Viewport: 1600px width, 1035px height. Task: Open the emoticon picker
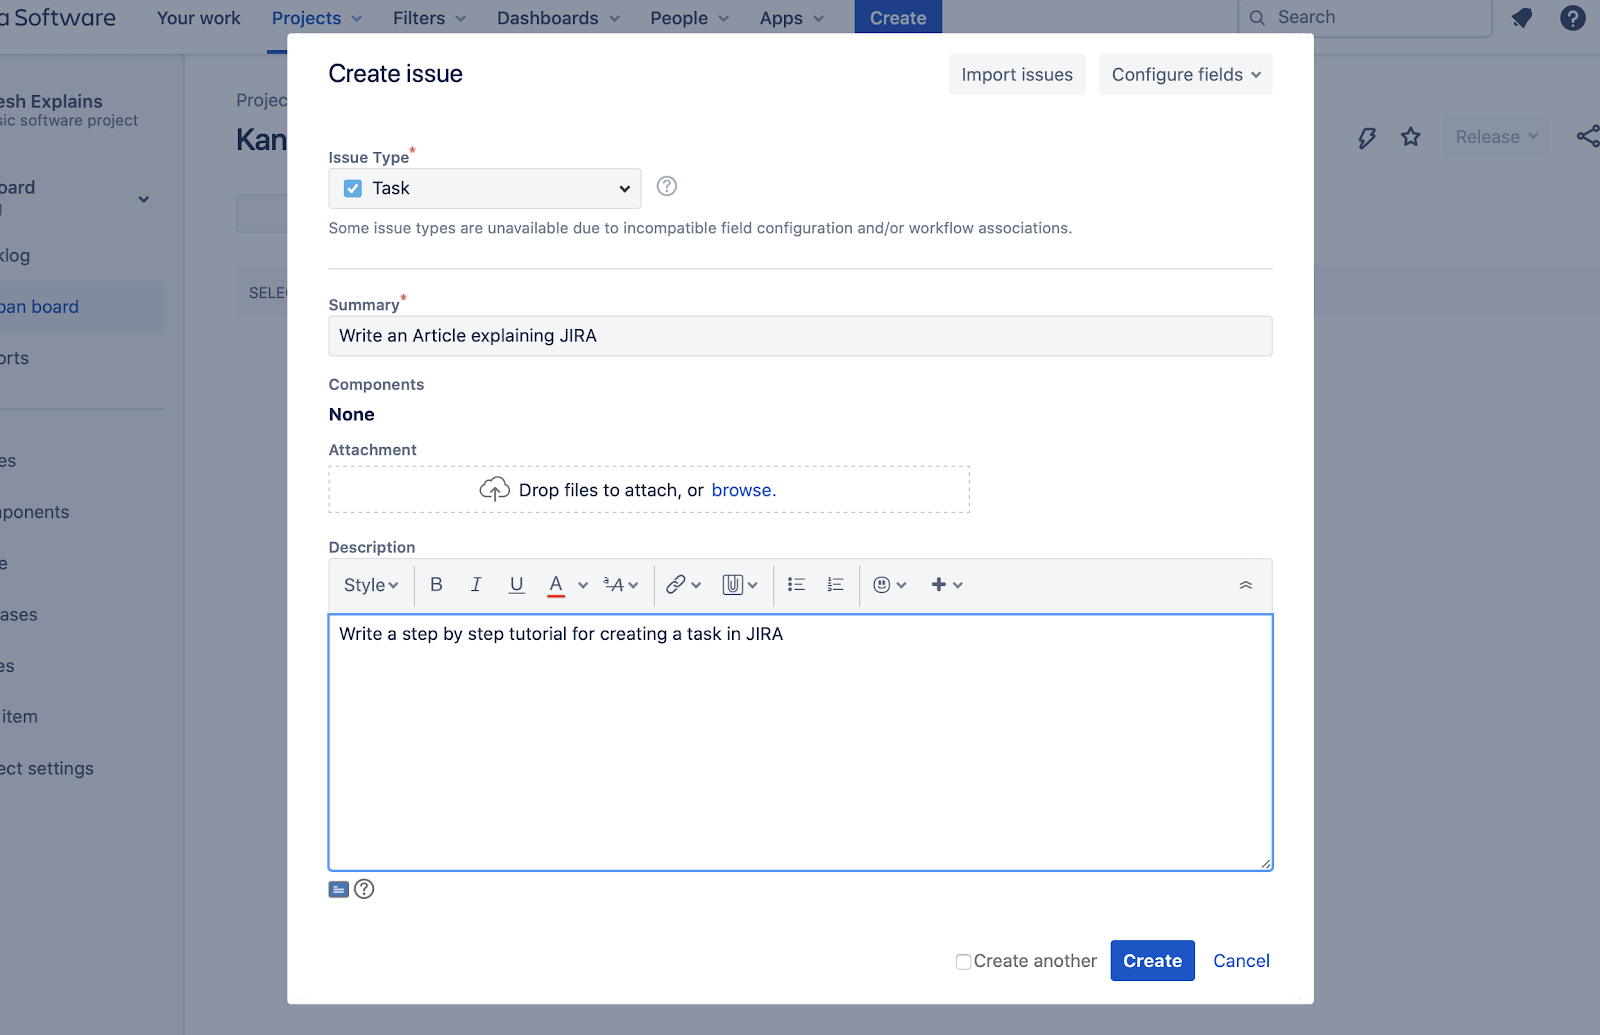point(889,585)
